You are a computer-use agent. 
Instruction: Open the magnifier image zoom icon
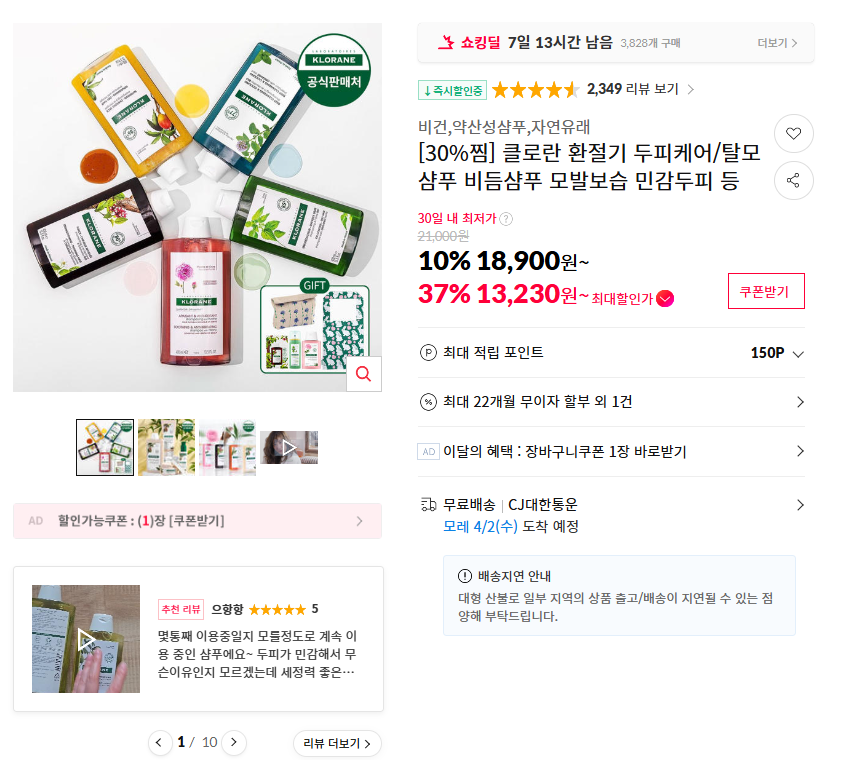click(363, 374)
